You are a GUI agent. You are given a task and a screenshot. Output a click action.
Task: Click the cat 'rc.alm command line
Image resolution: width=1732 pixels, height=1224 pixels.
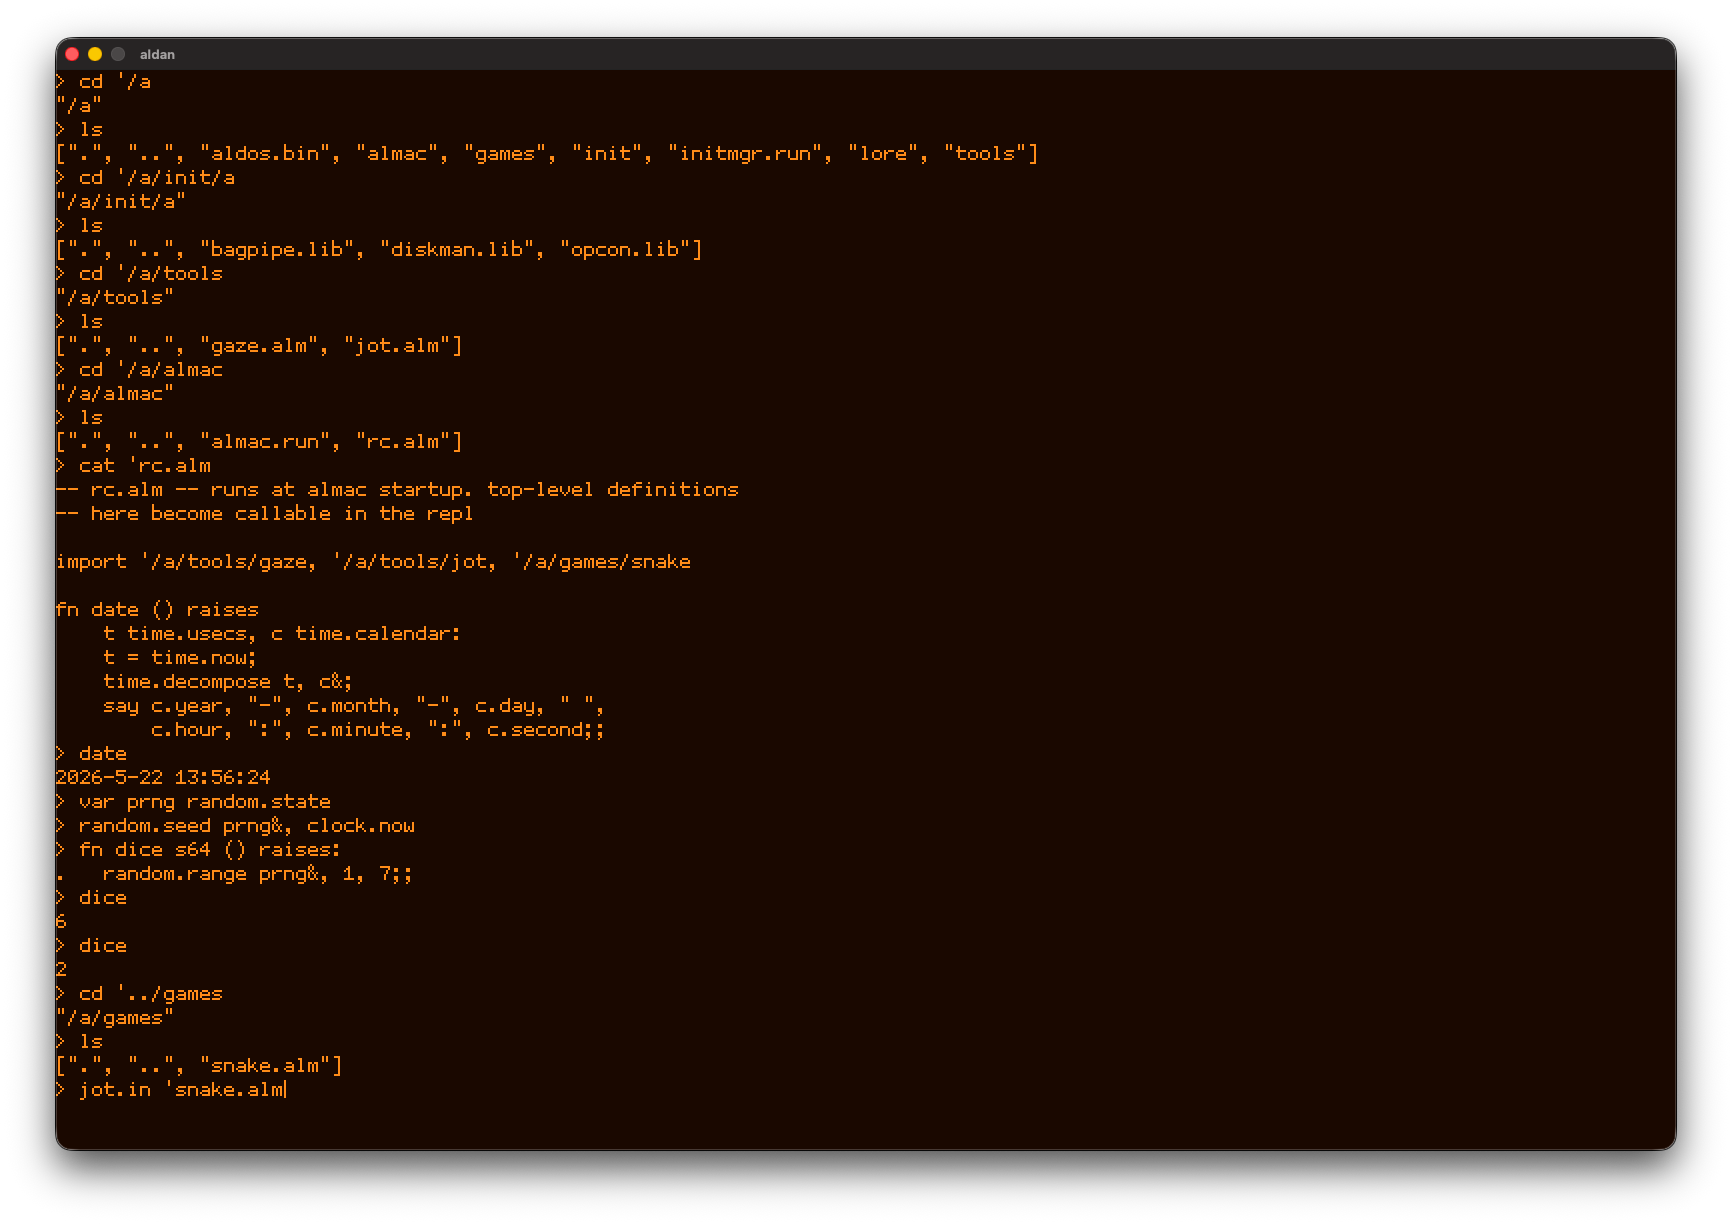point(134,465)
